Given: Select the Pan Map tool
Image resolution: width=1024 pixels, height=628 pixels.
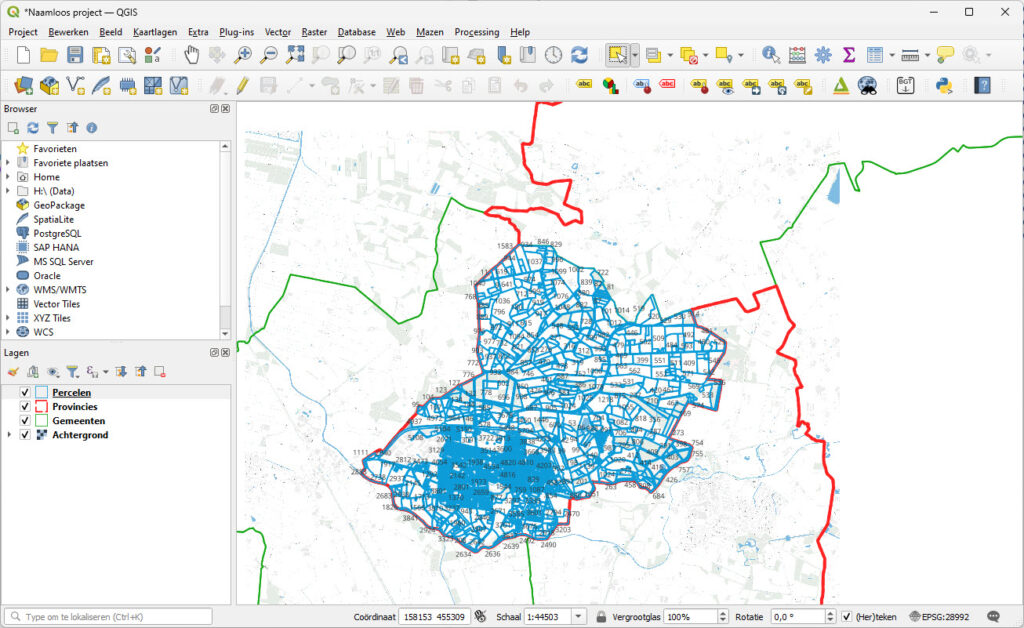Looking at the screenshot, I should click(192, 55).
